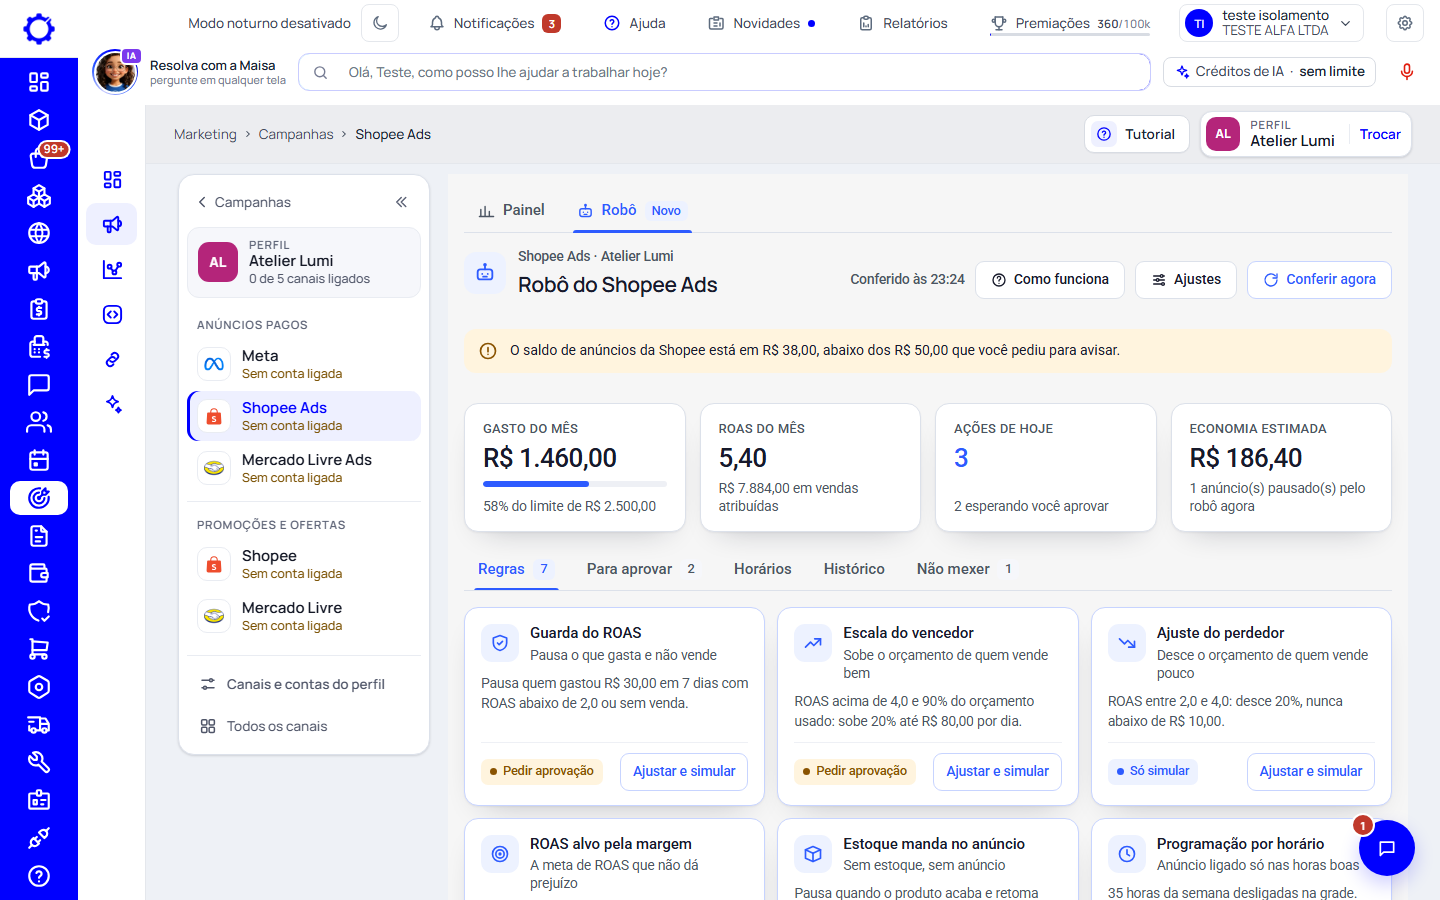Viewport: 1440px width, 900px height.
Task: Open Para aprovar tab
Action: pyautogui.click(x=642, y=569)
